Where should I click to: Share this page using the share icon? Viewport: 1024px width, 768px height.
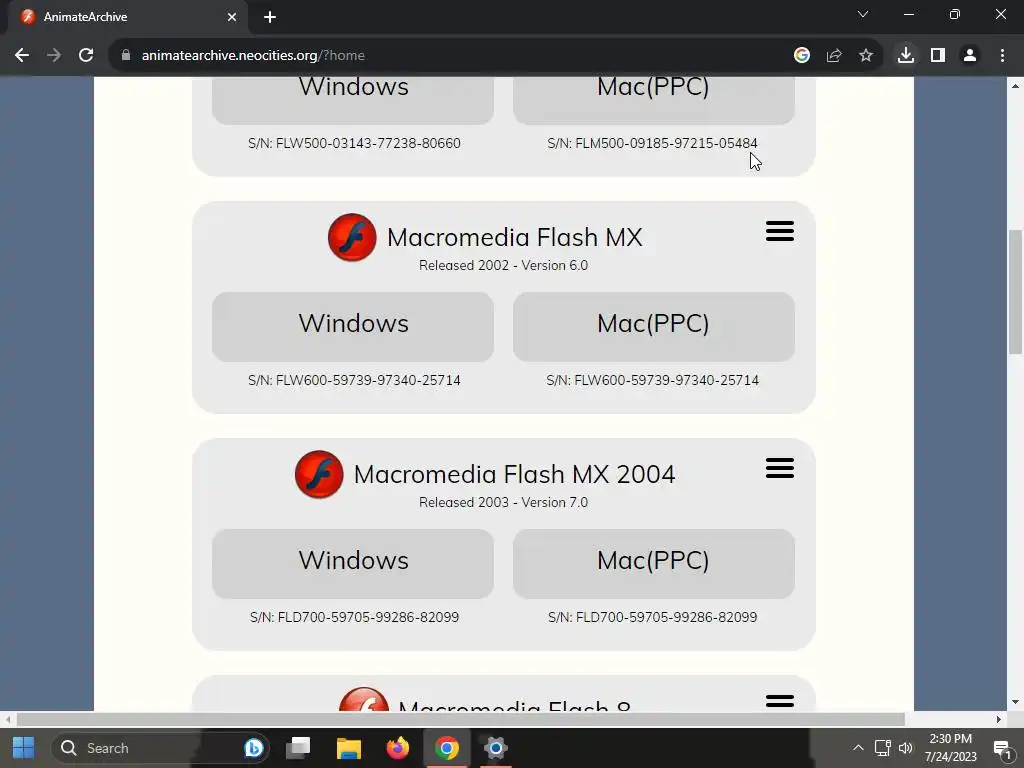coord(834,56)
